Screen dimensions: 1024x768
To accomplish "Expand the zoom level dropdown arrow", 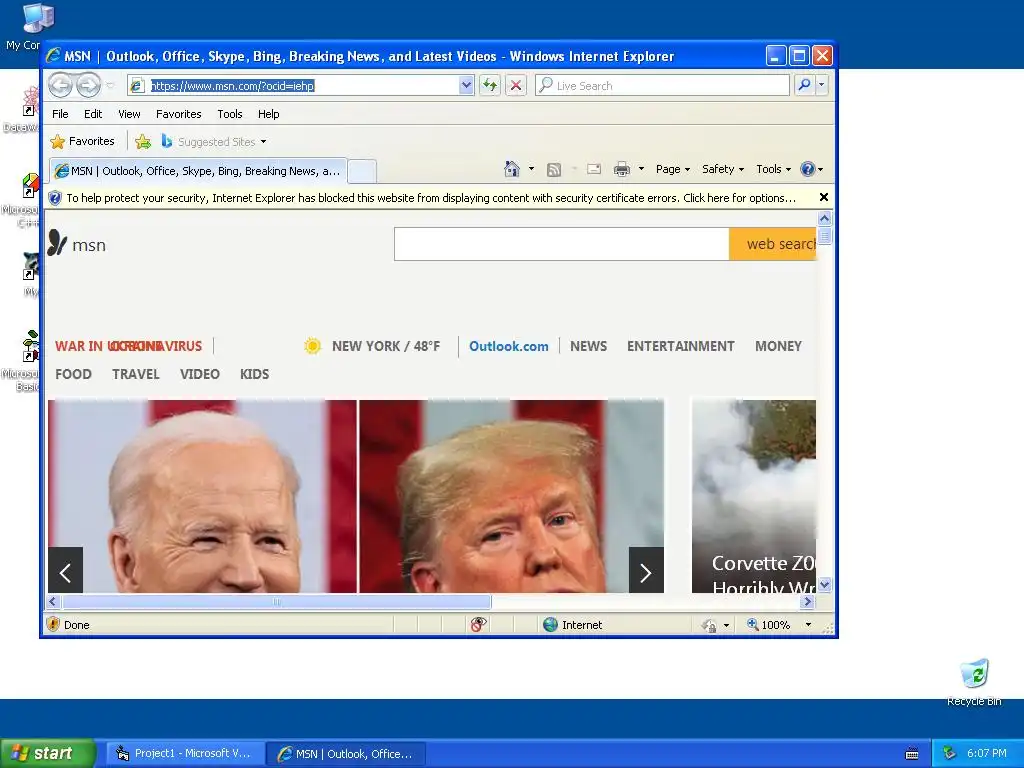I will [808, 625].
